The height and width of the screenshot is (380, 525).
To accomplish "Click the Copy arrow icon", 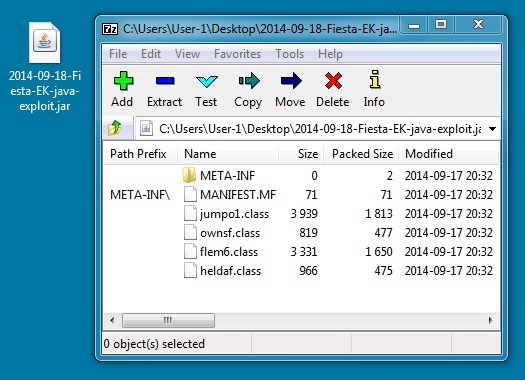I will [x=249, y=81].
